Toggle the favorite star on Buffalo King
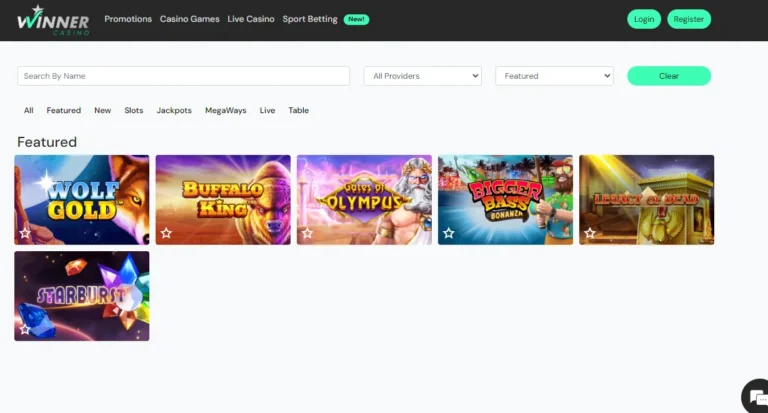This screenshot has width=768, height=413. (x=166, y=233)
